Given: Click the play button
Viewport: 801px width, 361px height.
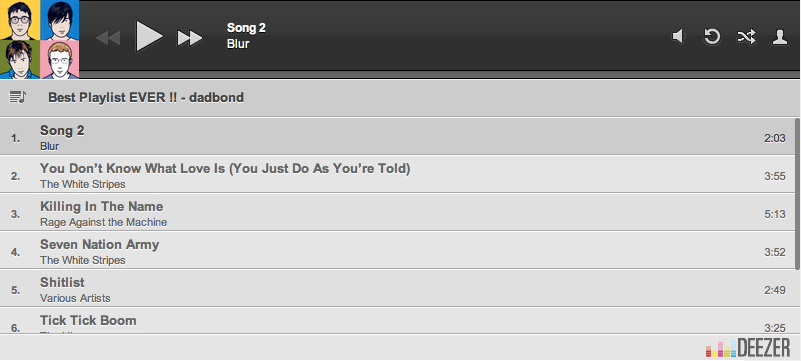Looking at the screenshot, I should (149, 36).
